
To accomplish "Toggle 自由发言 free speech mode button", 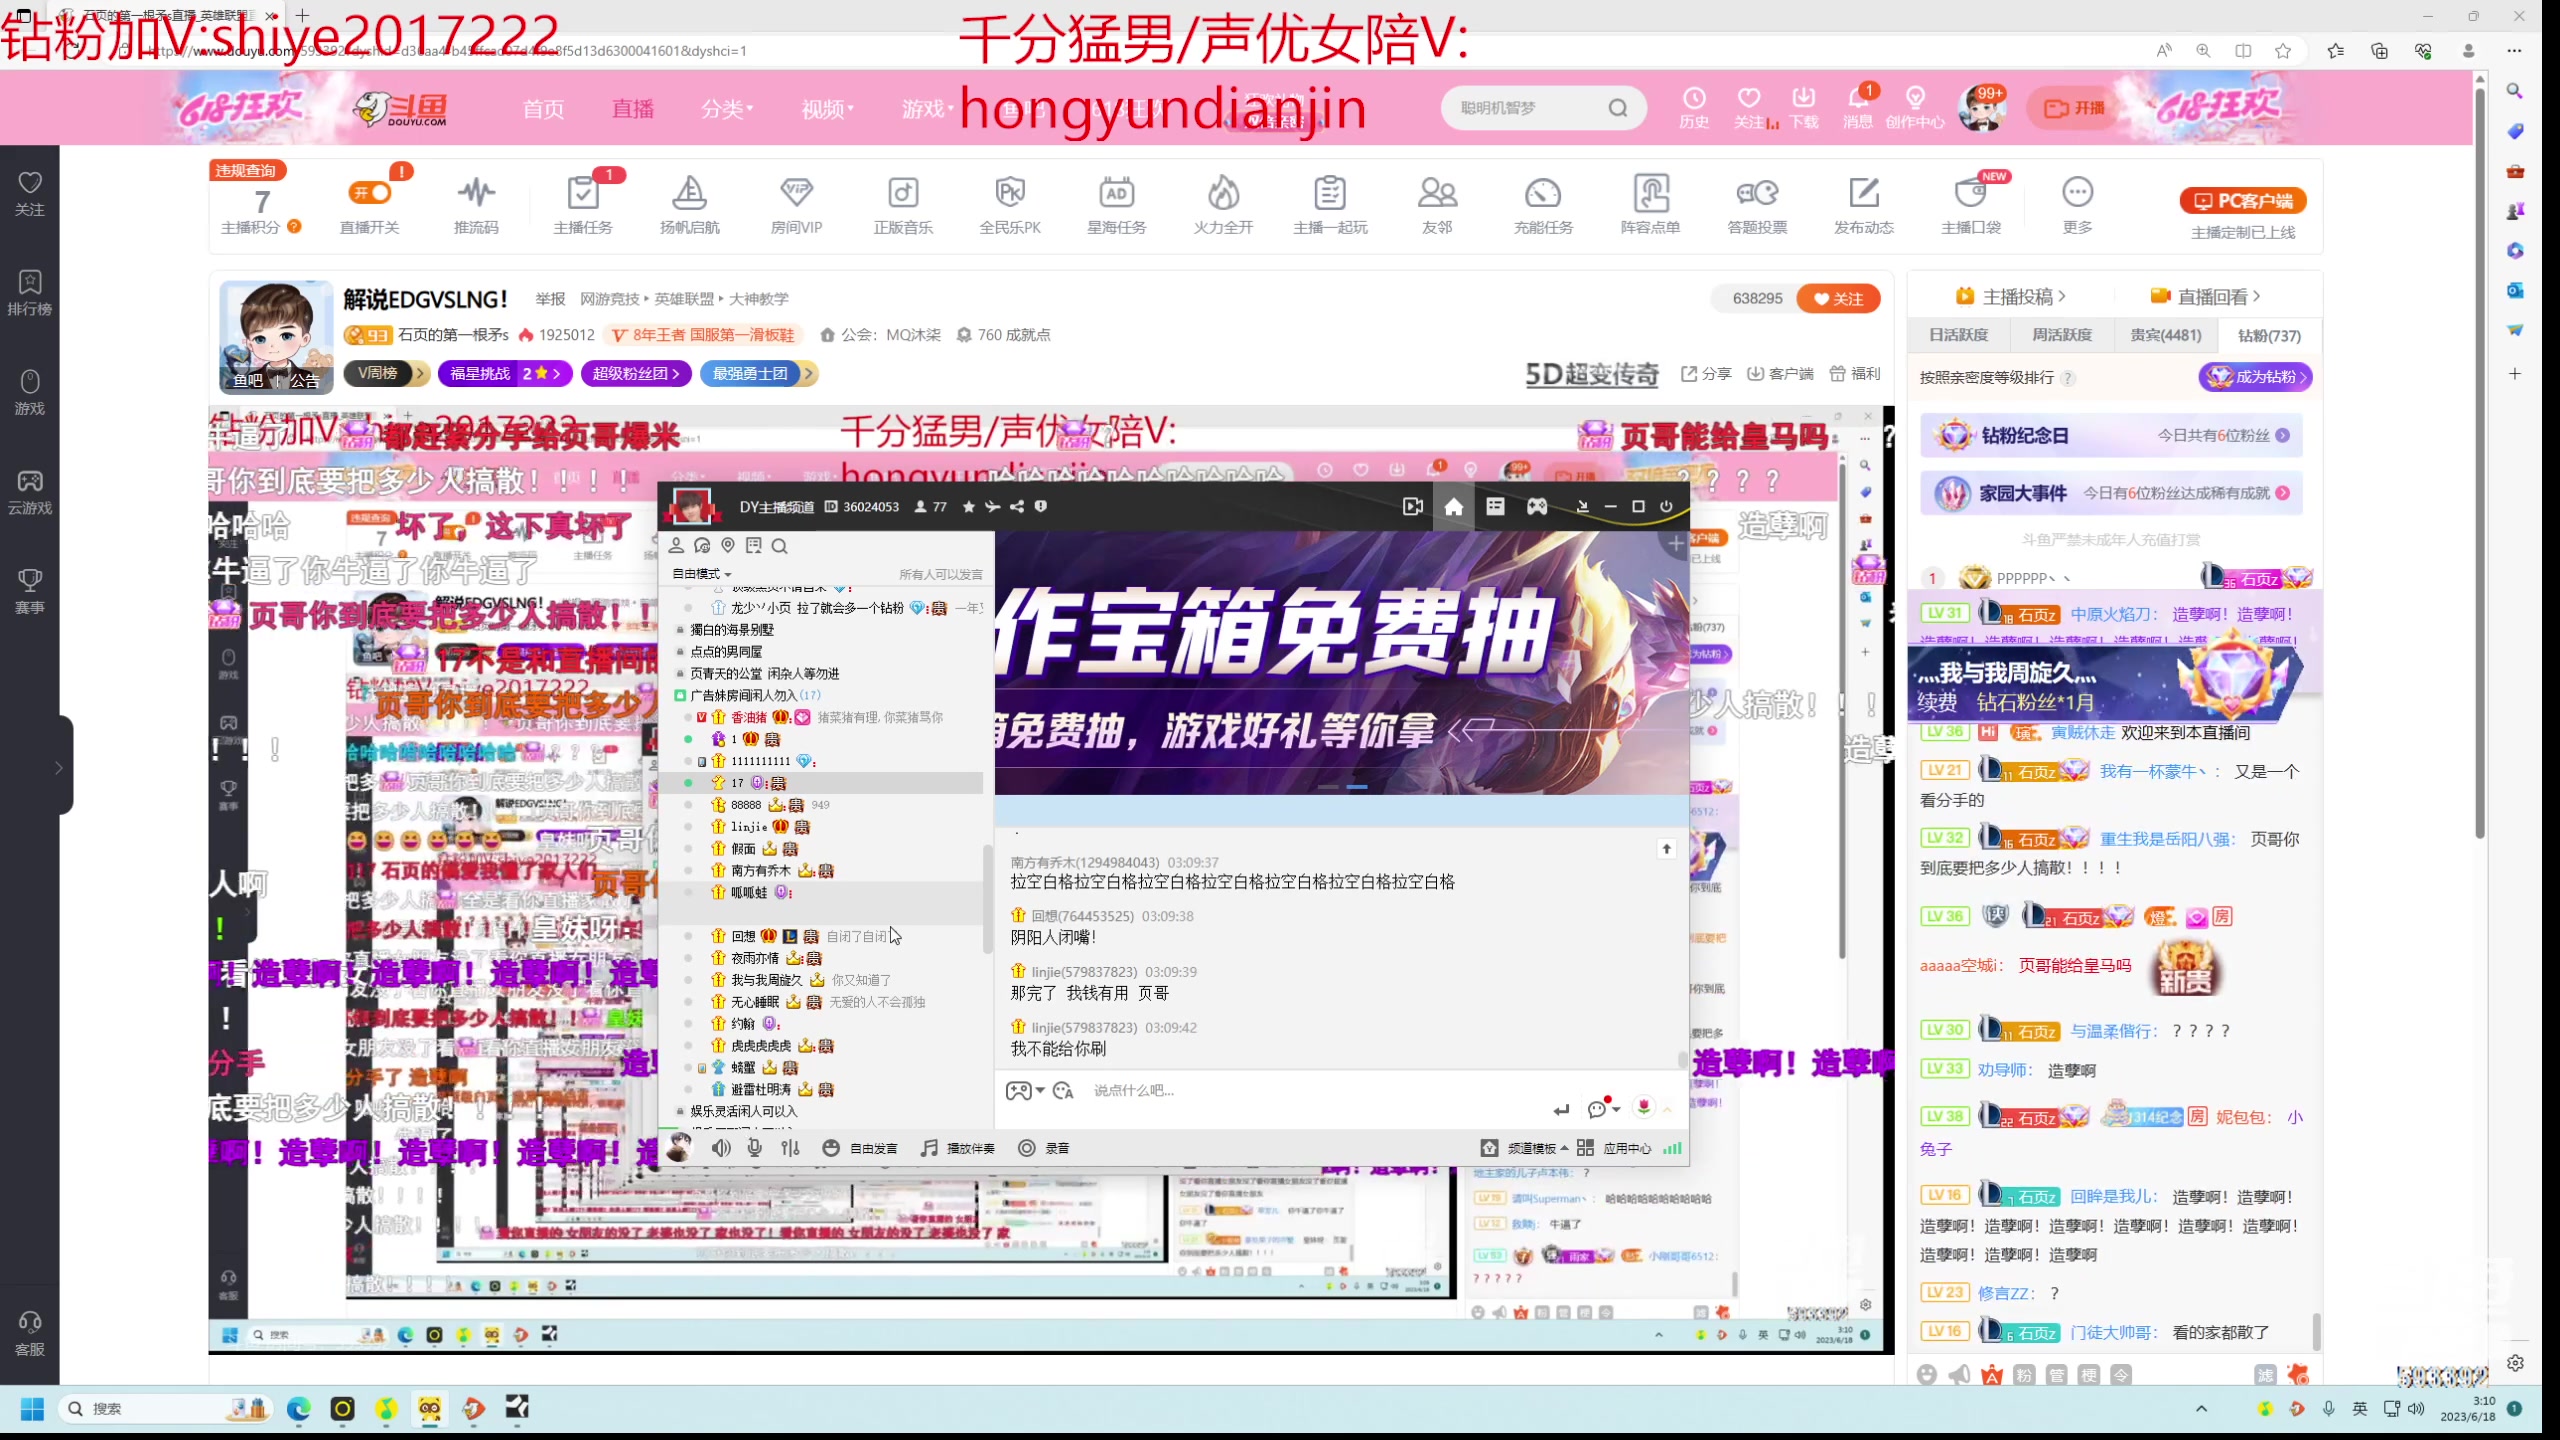I will pyautogui.click(x=859, y=1148).
